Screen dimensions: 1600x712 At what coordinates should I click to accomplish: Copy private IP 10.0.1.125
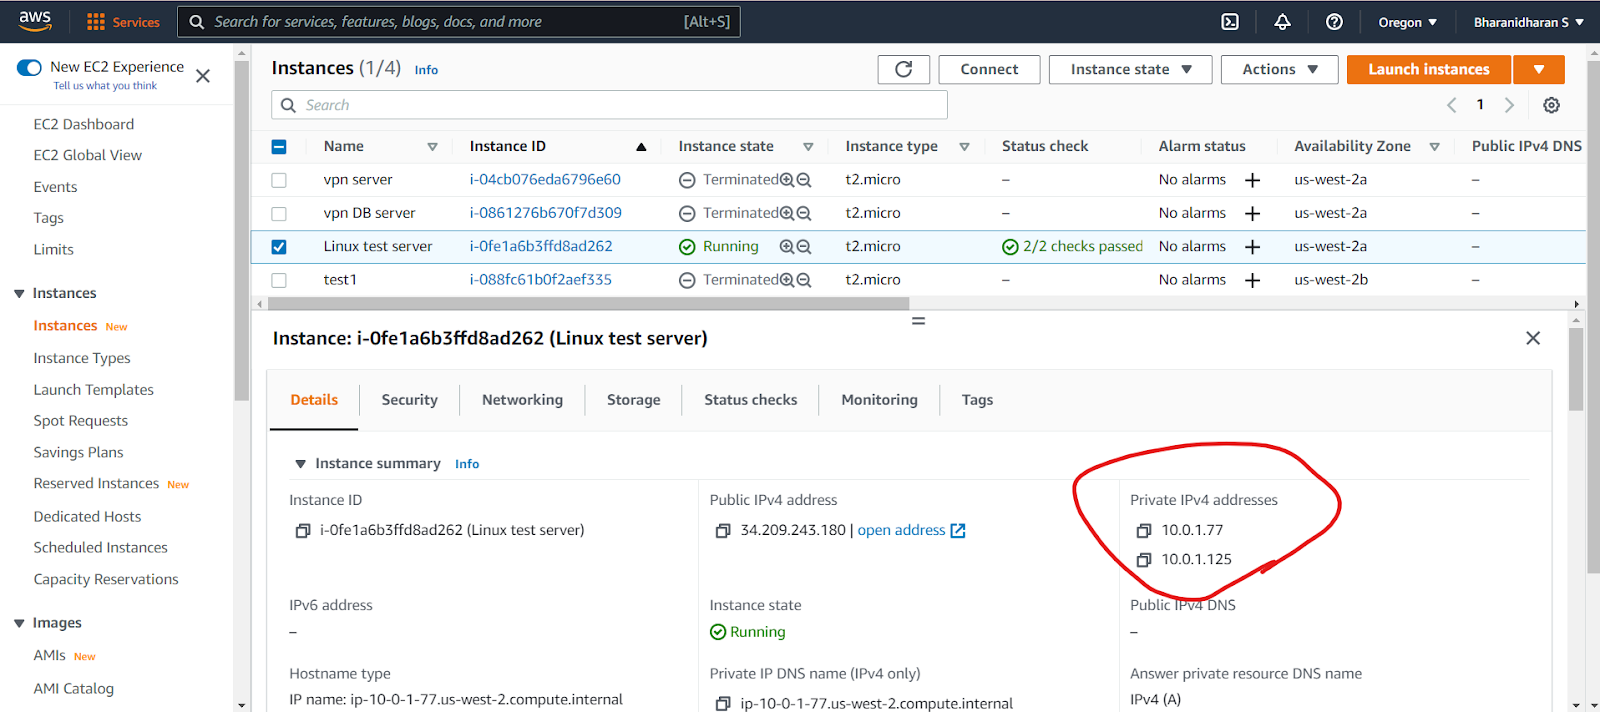click(1144, 560)
